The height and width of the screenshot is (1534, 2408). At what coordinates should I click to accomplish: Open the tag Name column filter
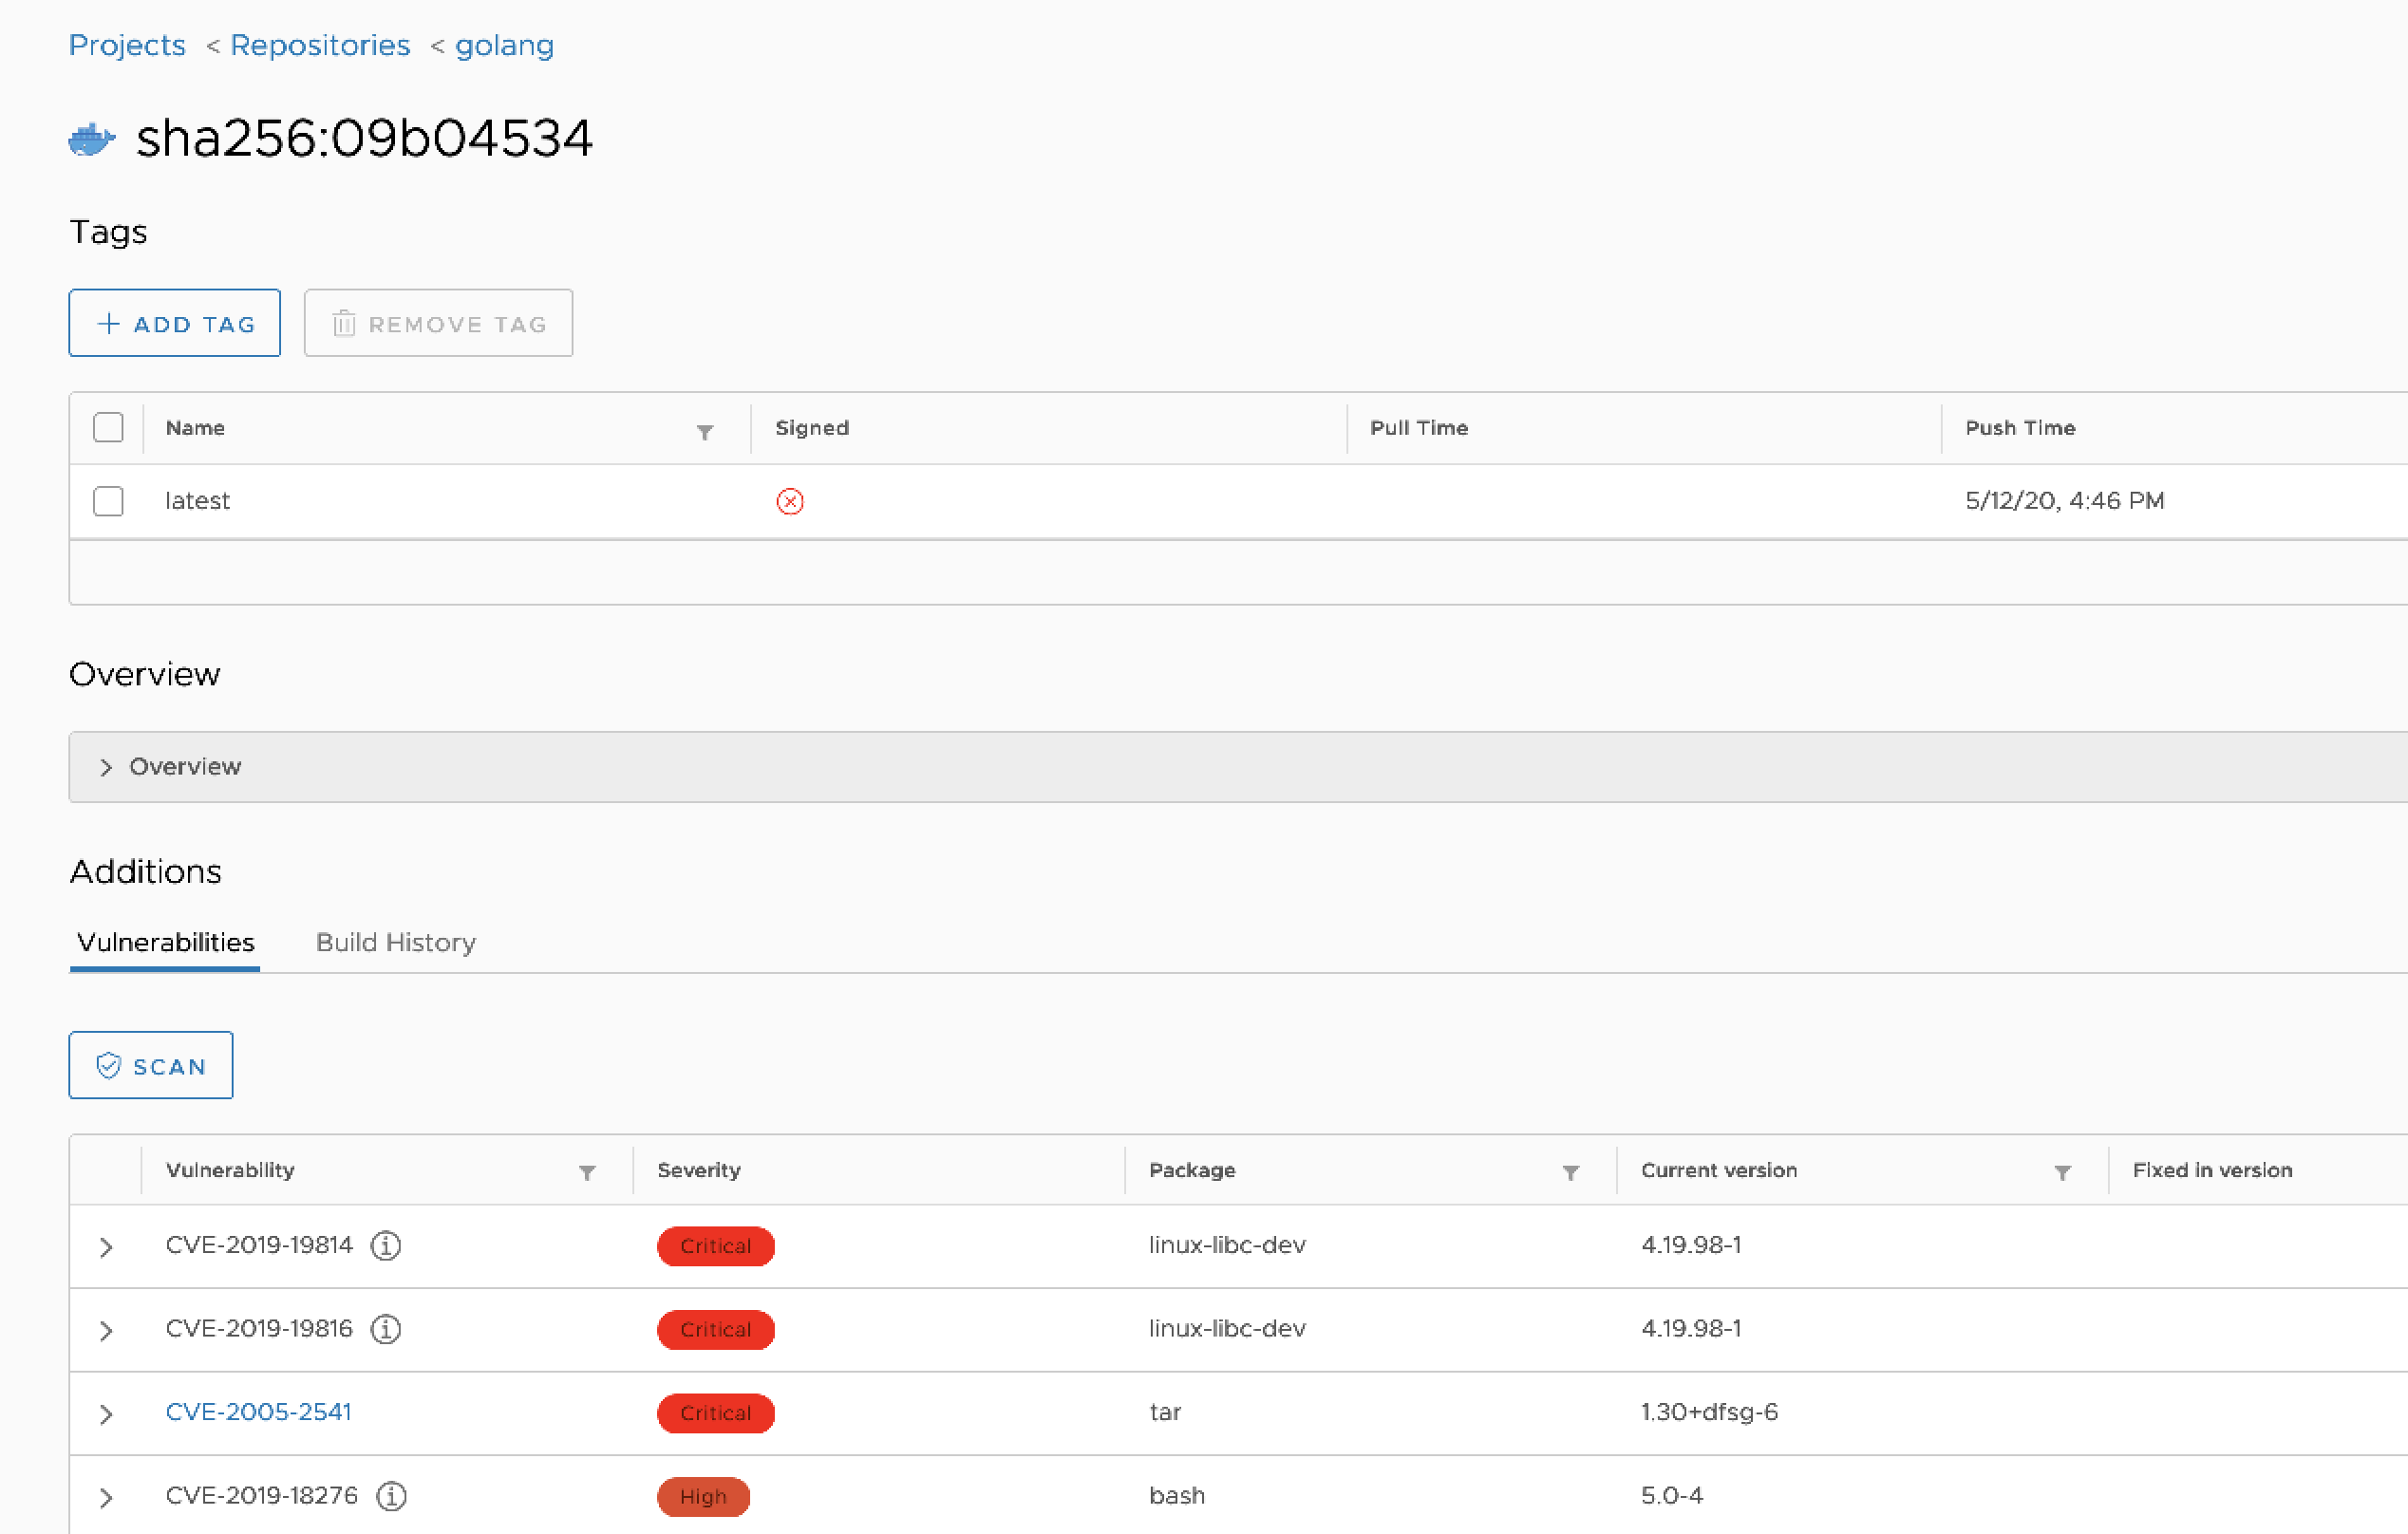coord(705,432)
